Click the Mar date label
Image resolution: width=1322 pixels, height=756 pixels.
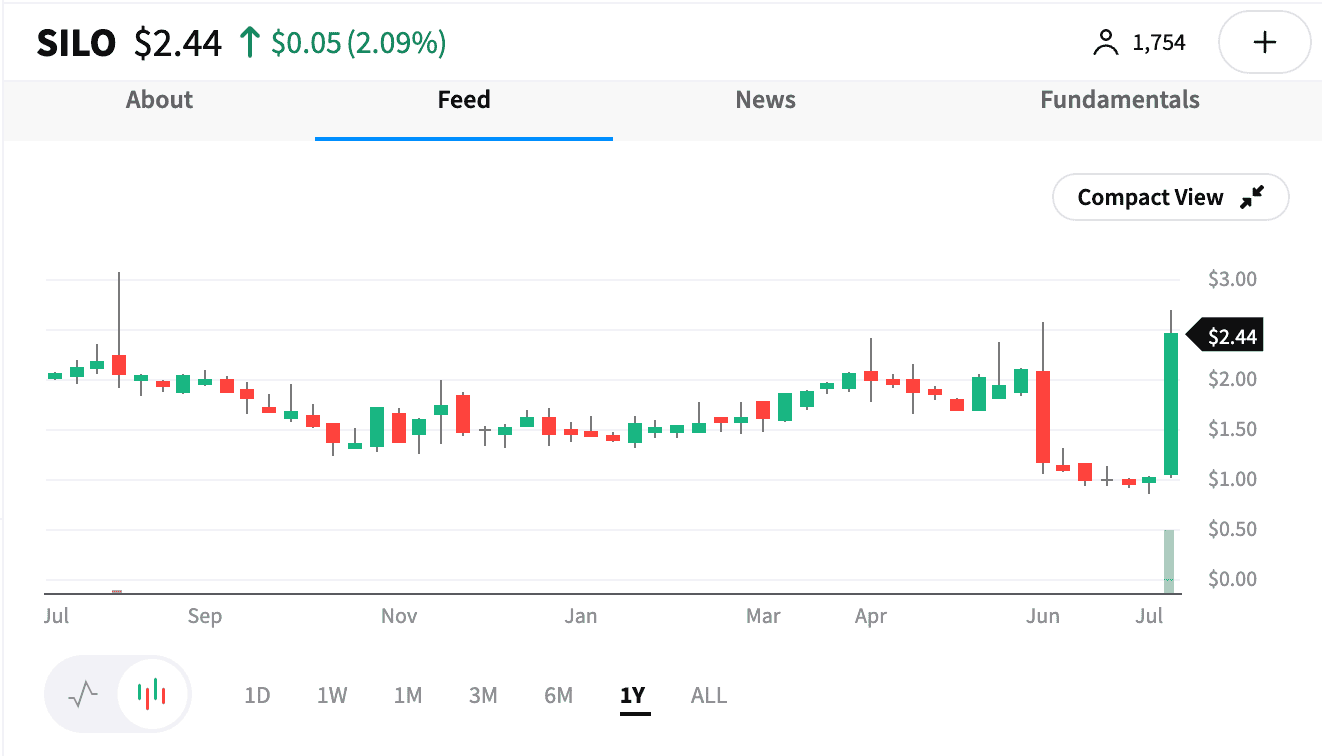[x=763, y=616]
